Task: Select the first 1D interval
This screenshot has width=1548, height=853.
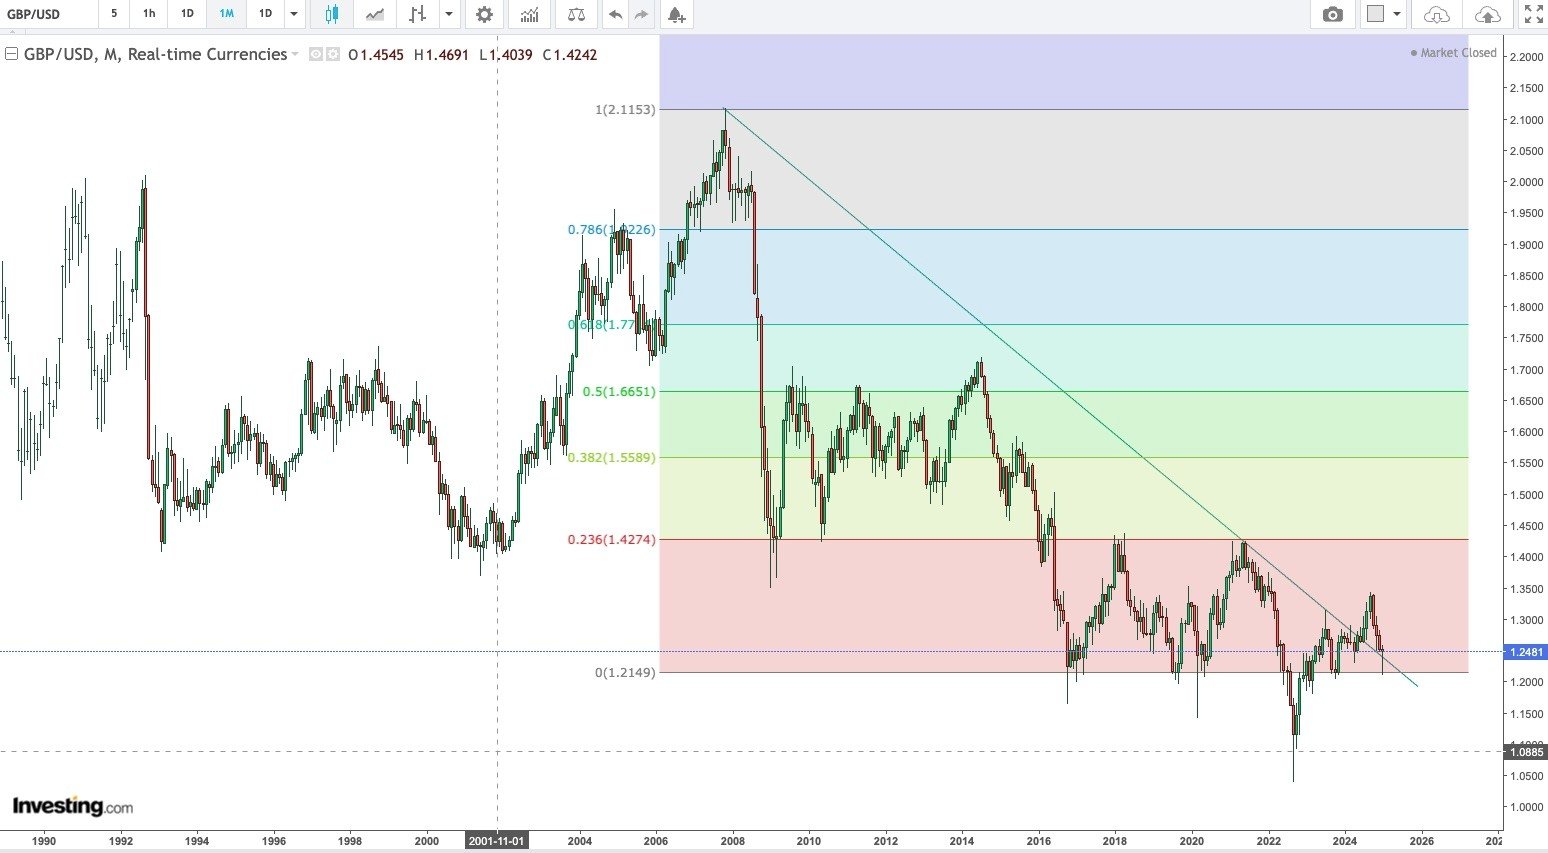Action: coord(187,14)
